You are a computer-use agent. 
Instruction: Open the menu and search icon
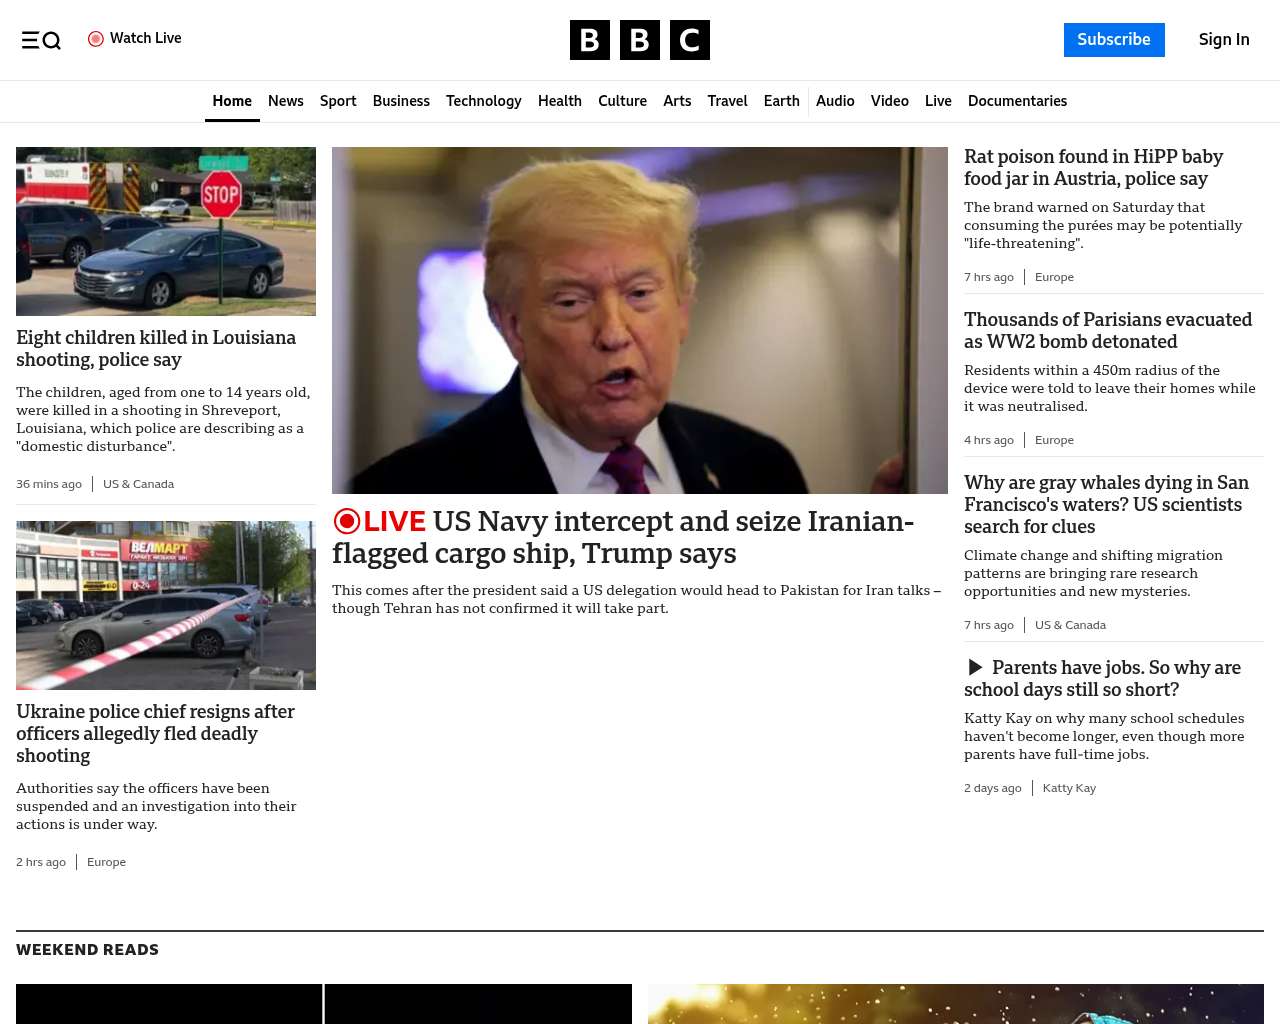pos(41,40)
